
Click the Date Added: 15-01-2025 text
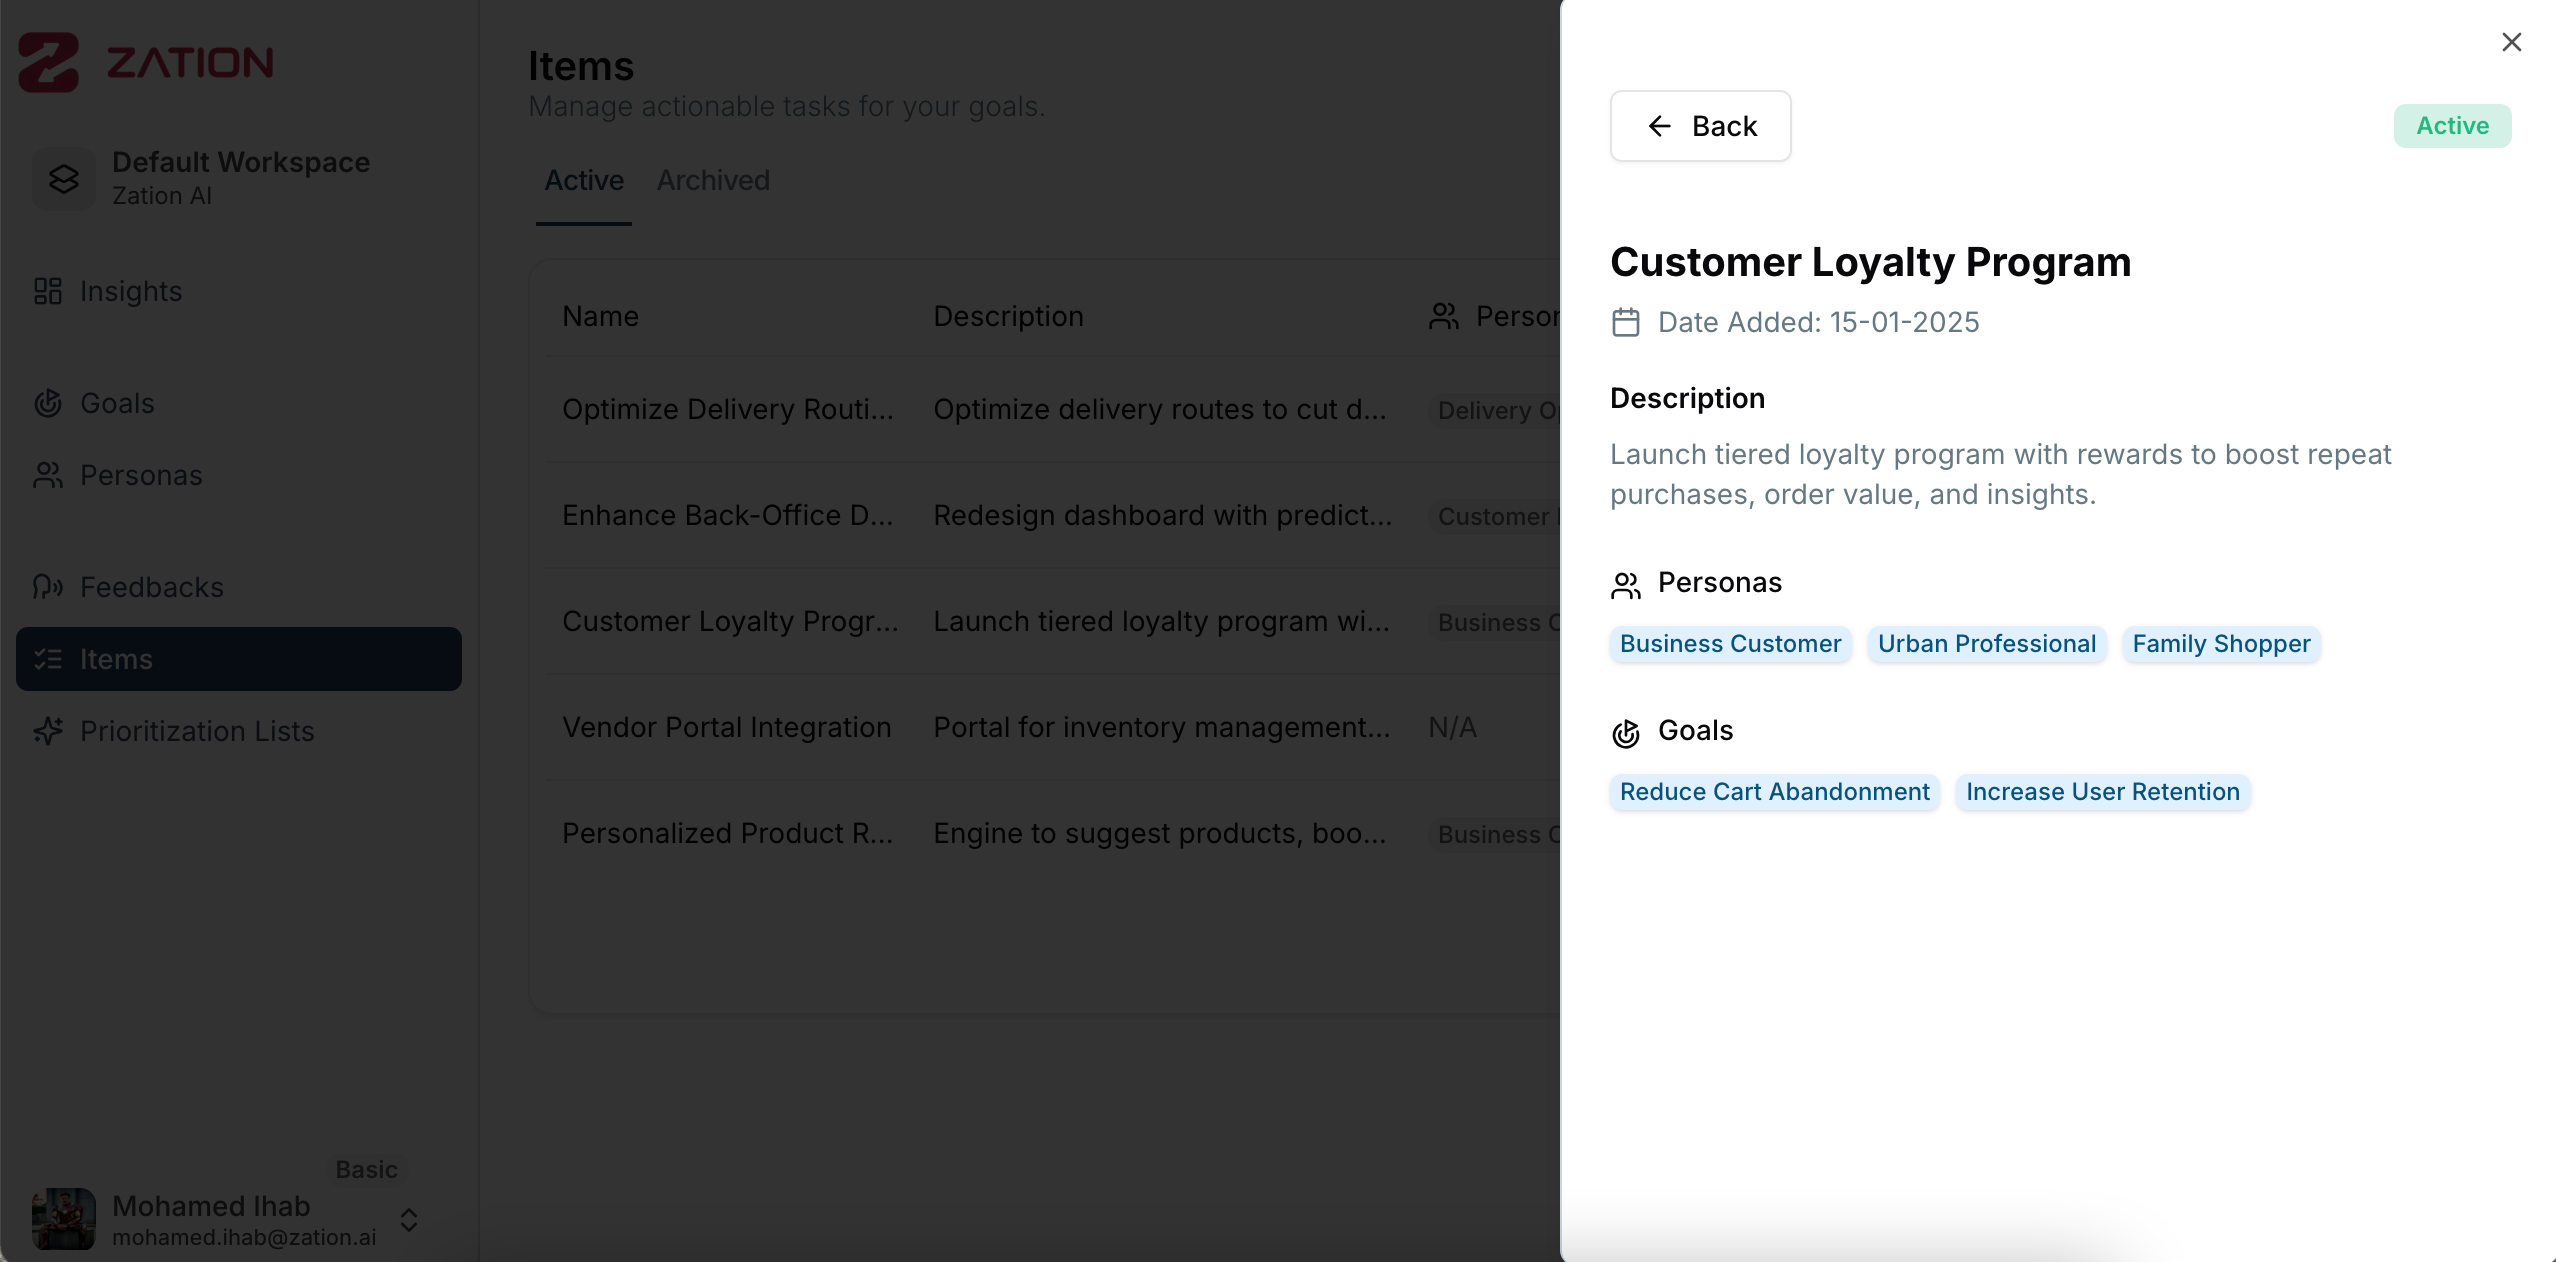1818,323
